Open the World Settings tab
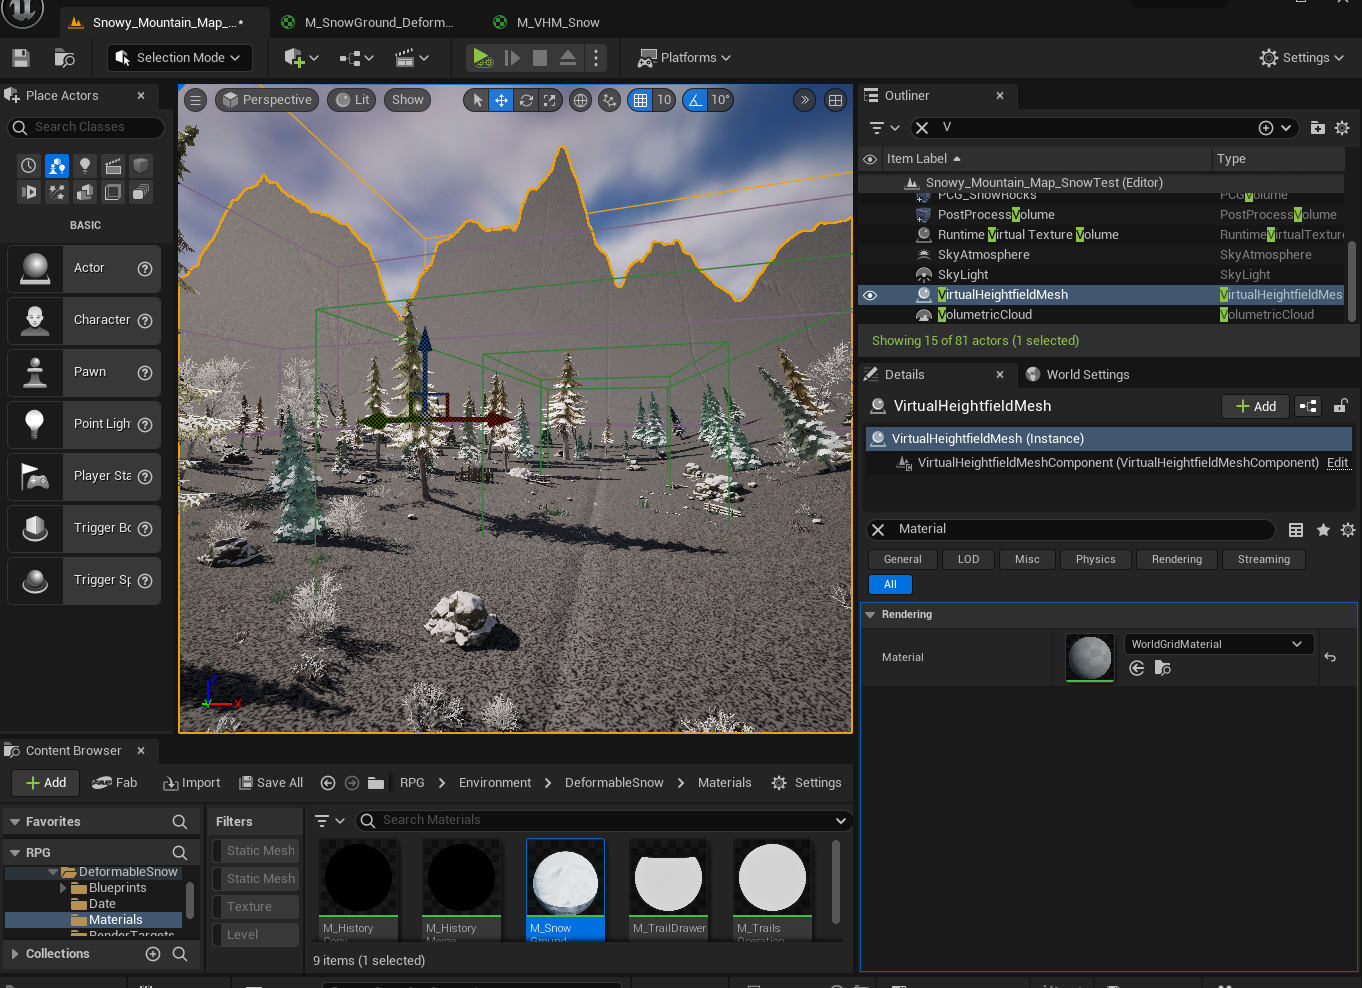This screenshot has width=1362, height=988. click(x=1078, y=375)
